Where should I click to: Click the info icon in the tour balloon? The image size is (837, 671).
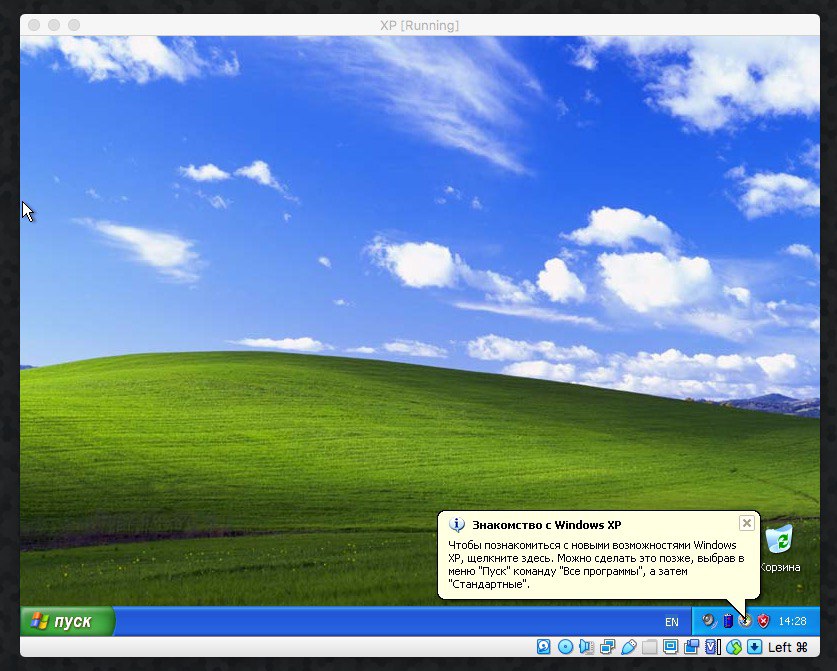[456, 525]
